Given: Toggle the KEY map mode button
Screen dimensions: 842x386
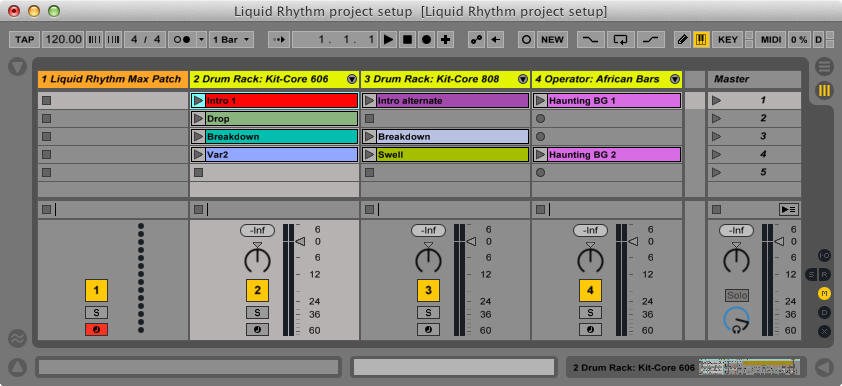Looking at the screenshot, I should coord(728,40).
